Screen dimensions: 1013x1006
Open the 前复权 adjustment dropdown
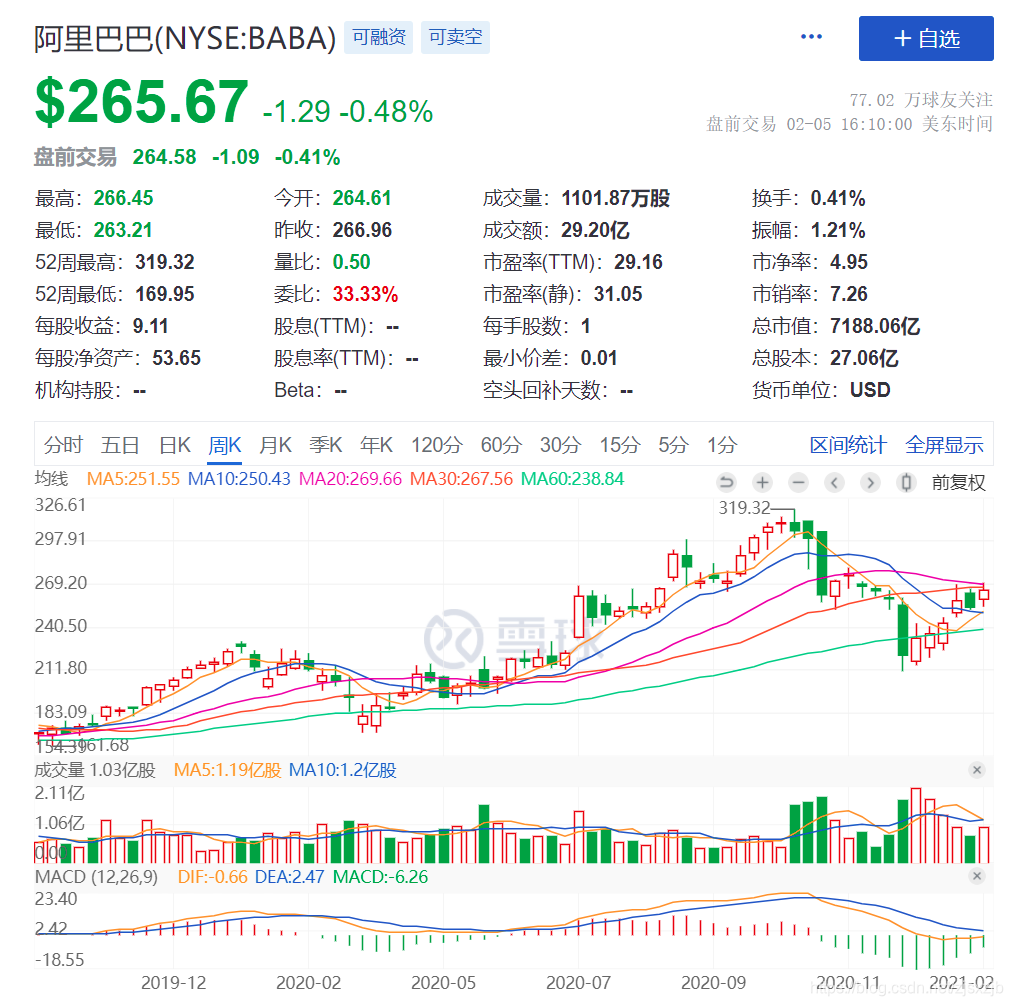coord(959,483)
